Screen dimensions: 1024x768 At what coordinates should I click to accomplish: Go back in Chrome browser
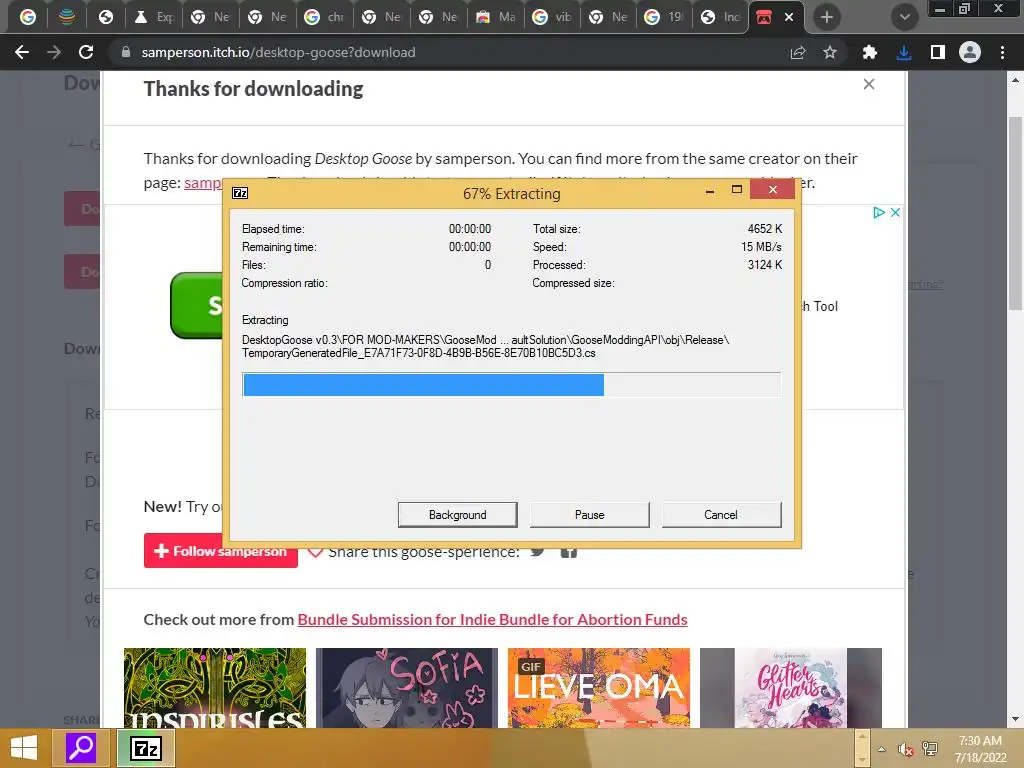(x=22, y=52)
